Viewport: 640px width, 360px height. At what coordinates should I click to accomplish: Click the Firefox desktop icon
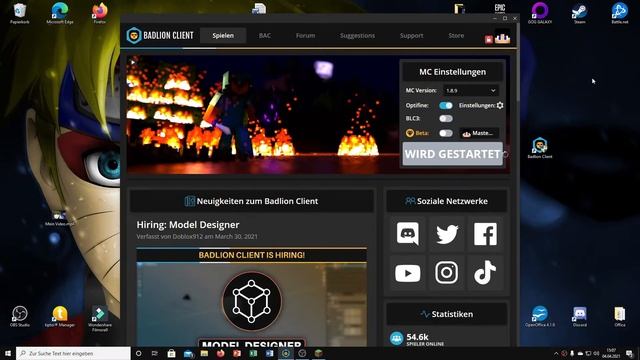pos(100,13)
